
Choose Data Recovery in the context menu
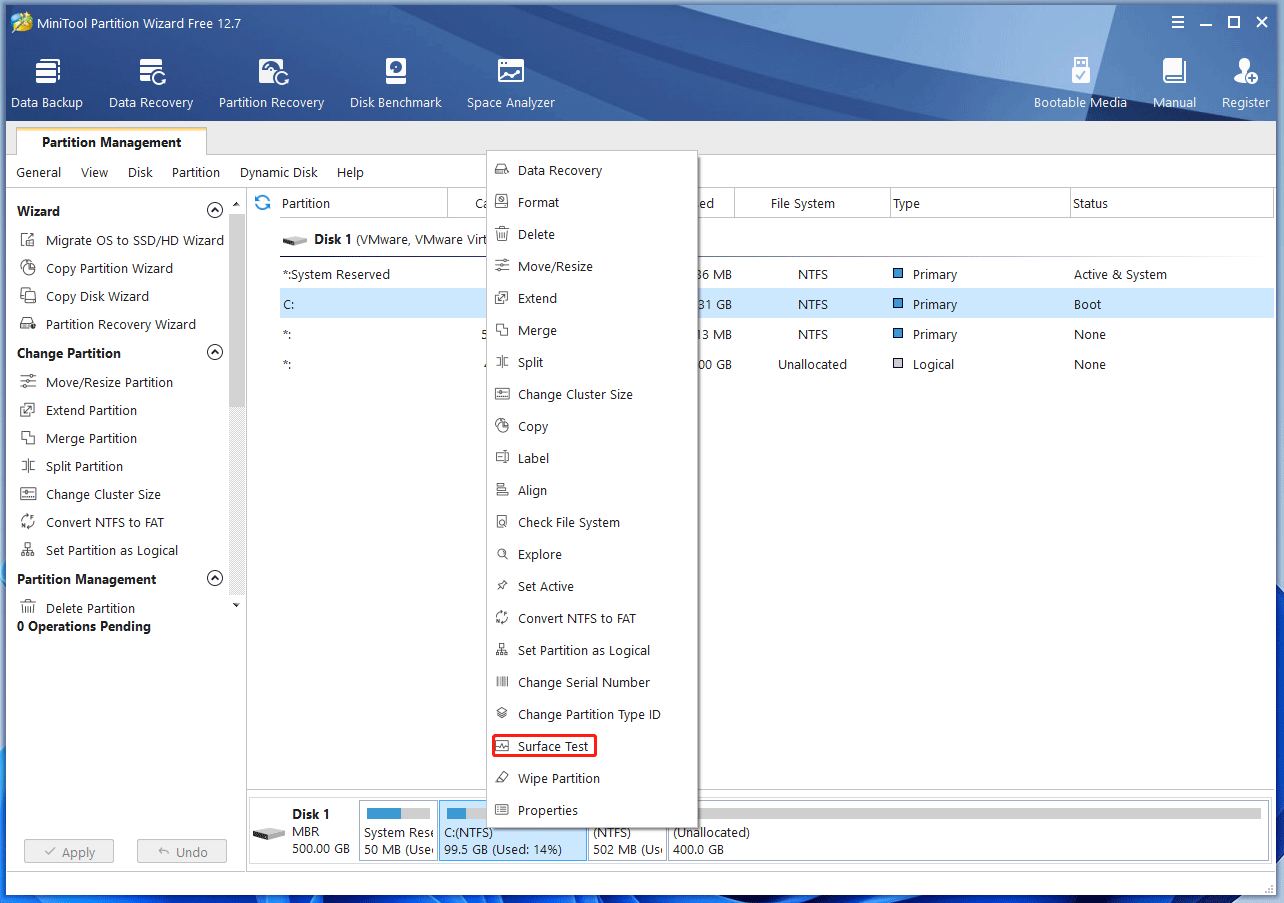click(592, 170)
